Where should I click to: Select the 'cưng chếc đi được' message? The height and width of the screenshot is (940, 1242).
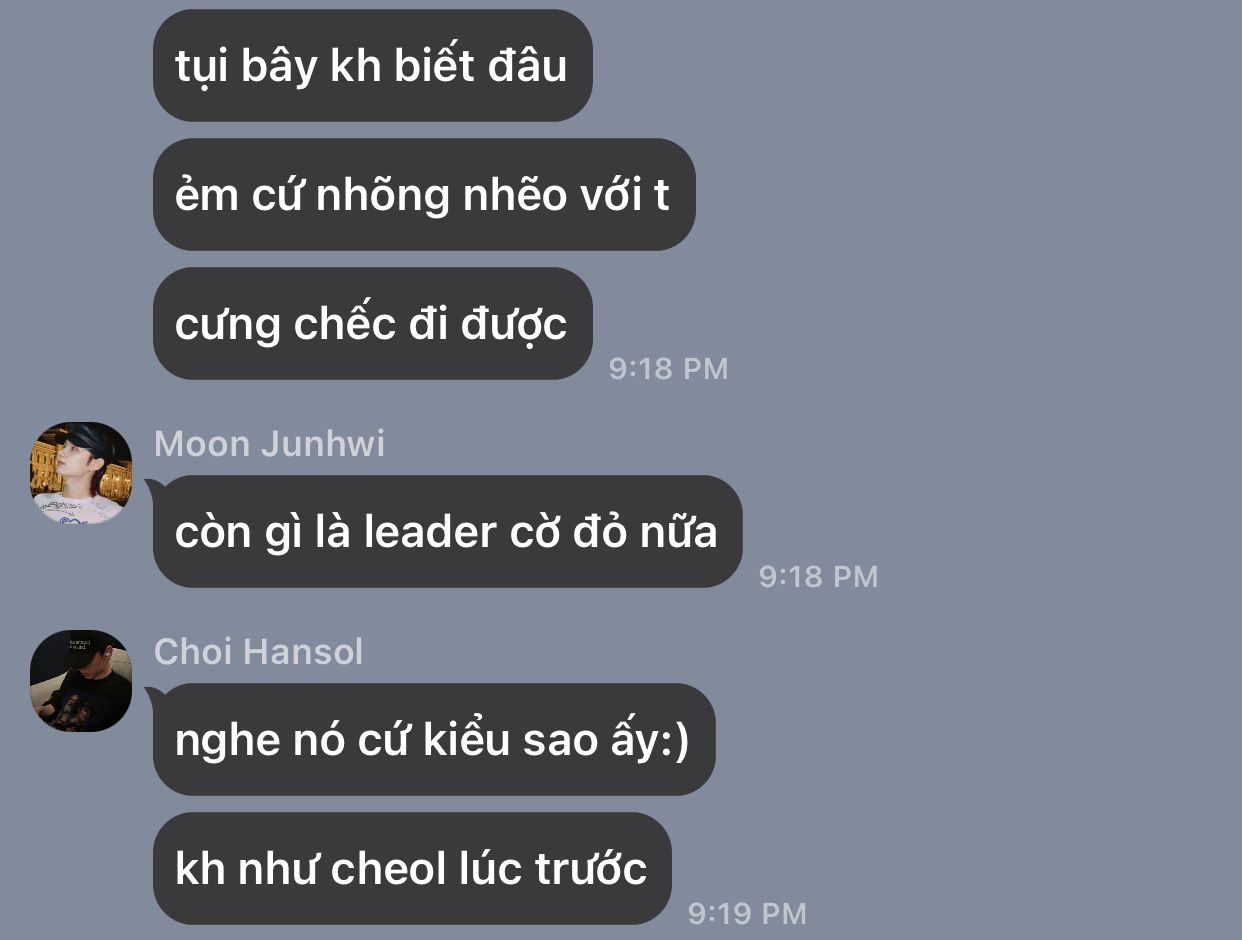[373, 323]
